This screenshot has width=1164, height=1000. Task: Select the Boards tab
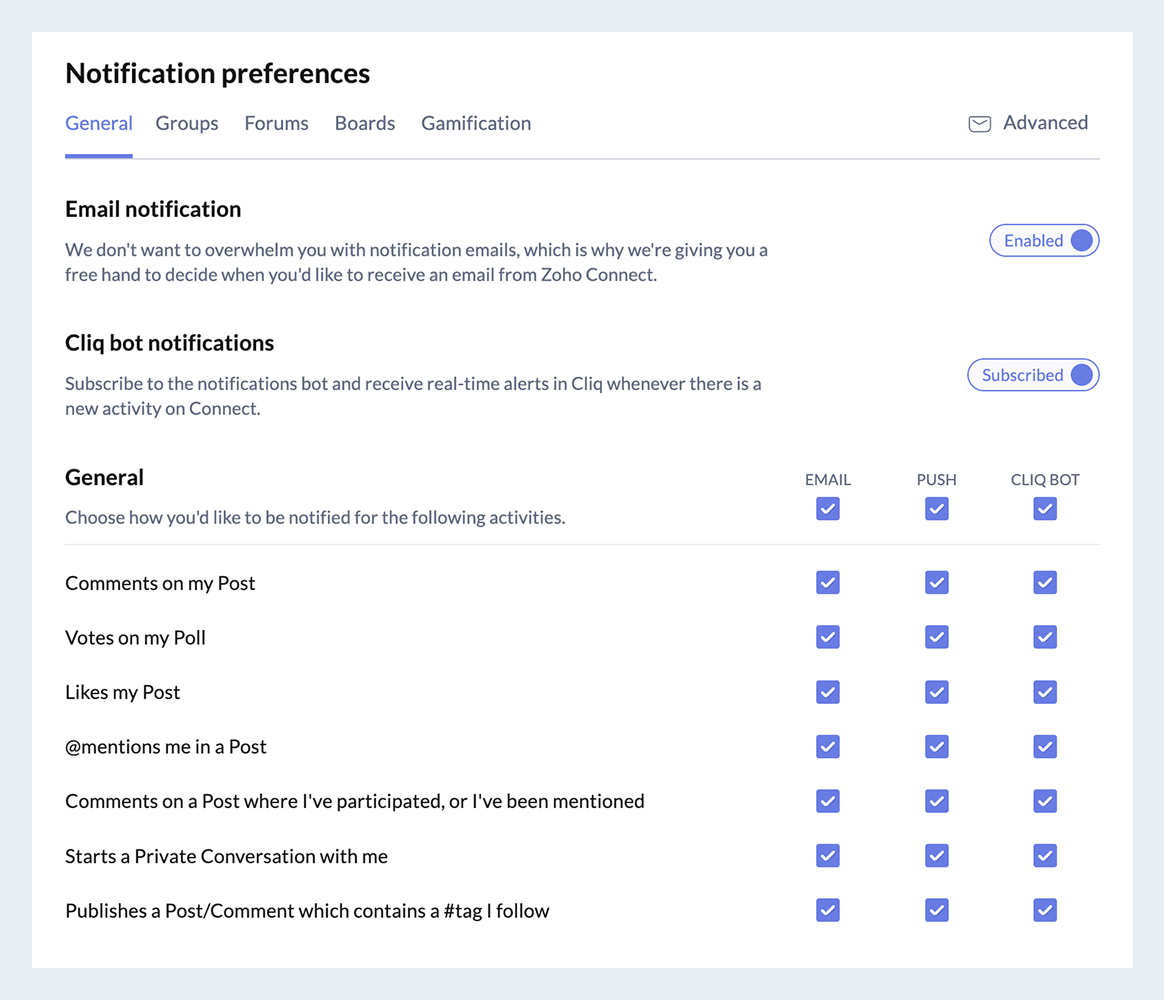365,124
